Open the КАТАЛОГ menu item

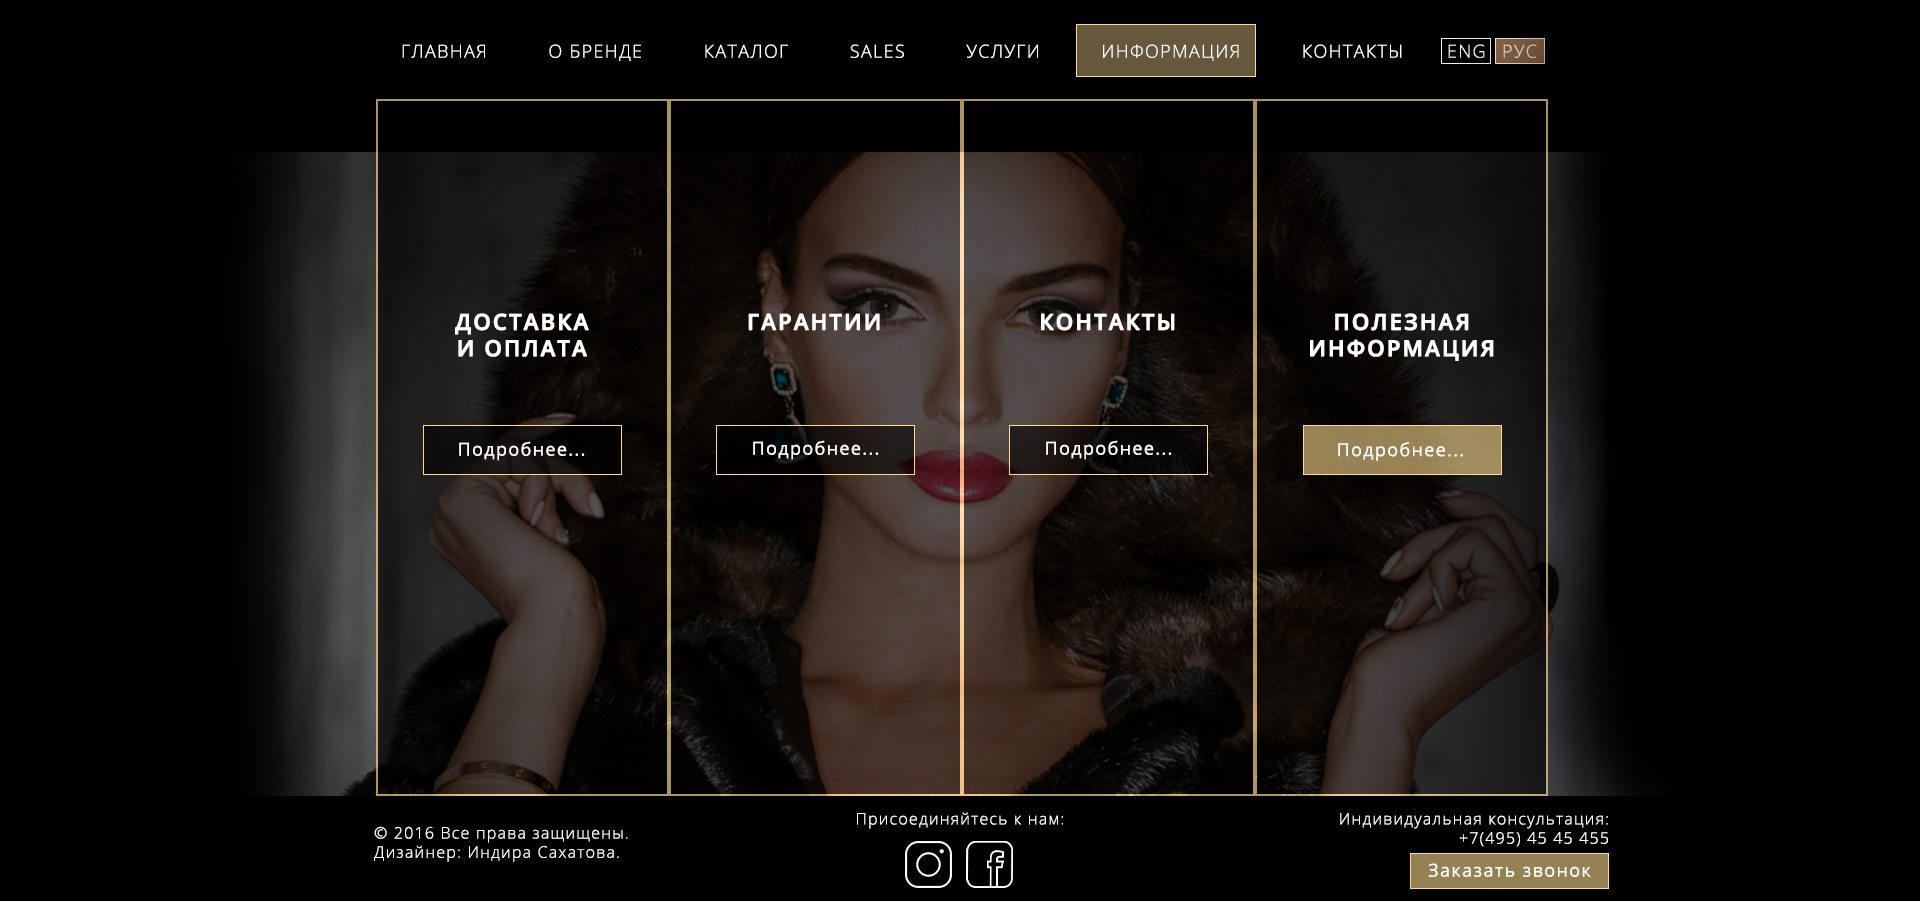point(746,51)
